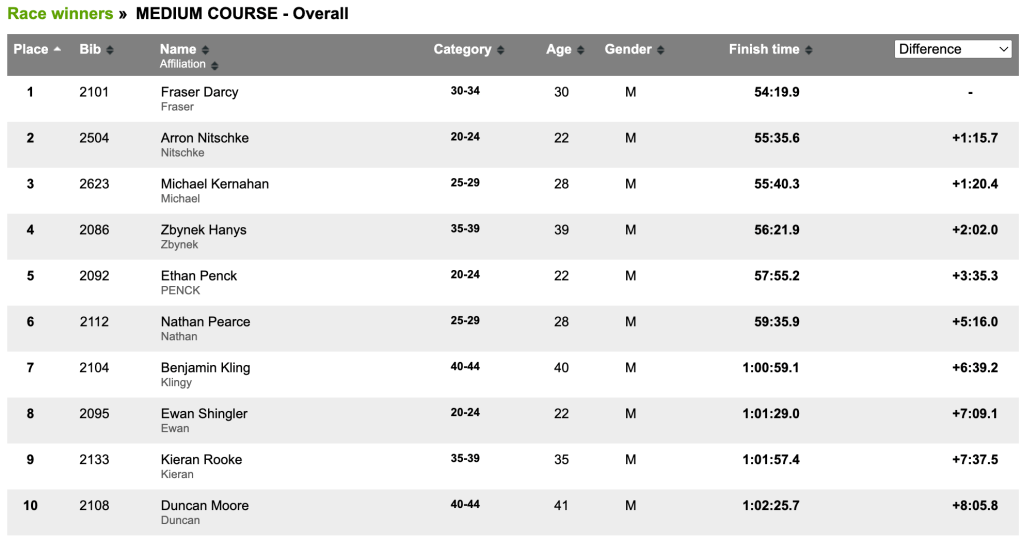Select runner Fraser Darcy's name
Screen dimensions: 1022x539
coord(200,92)
